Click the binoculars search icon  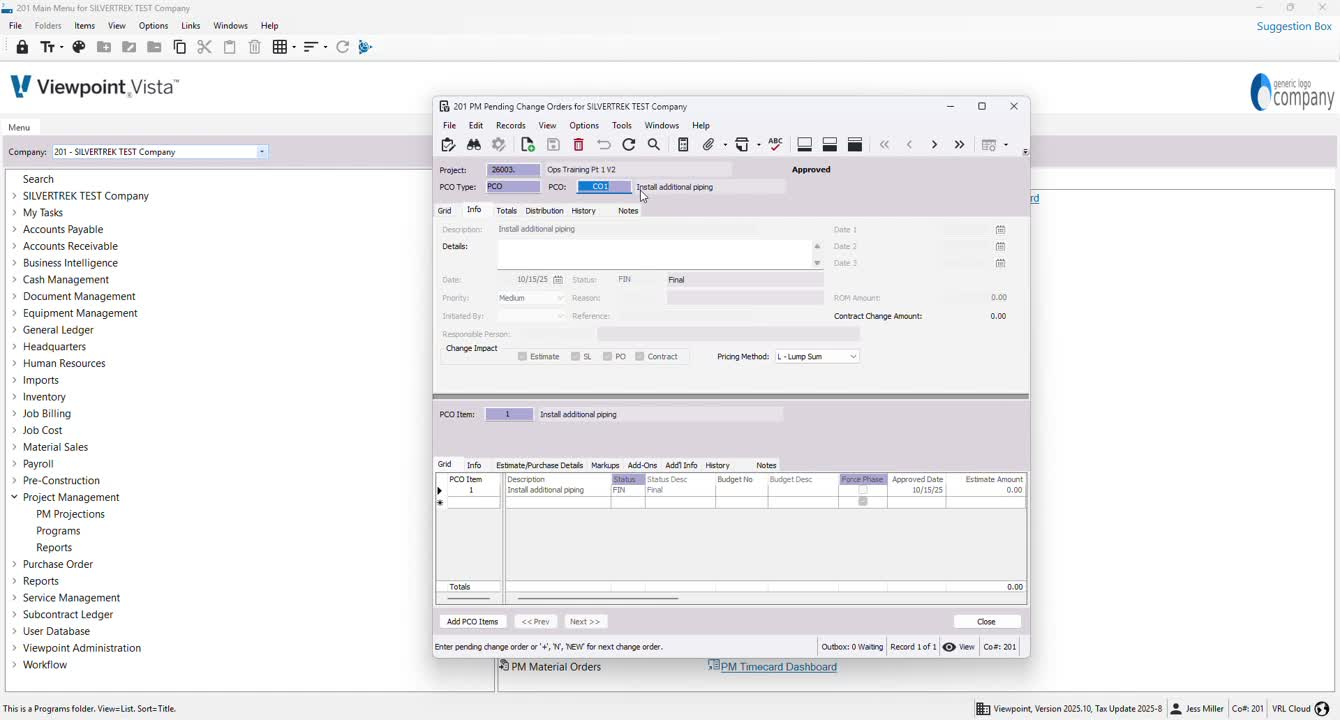474,145
